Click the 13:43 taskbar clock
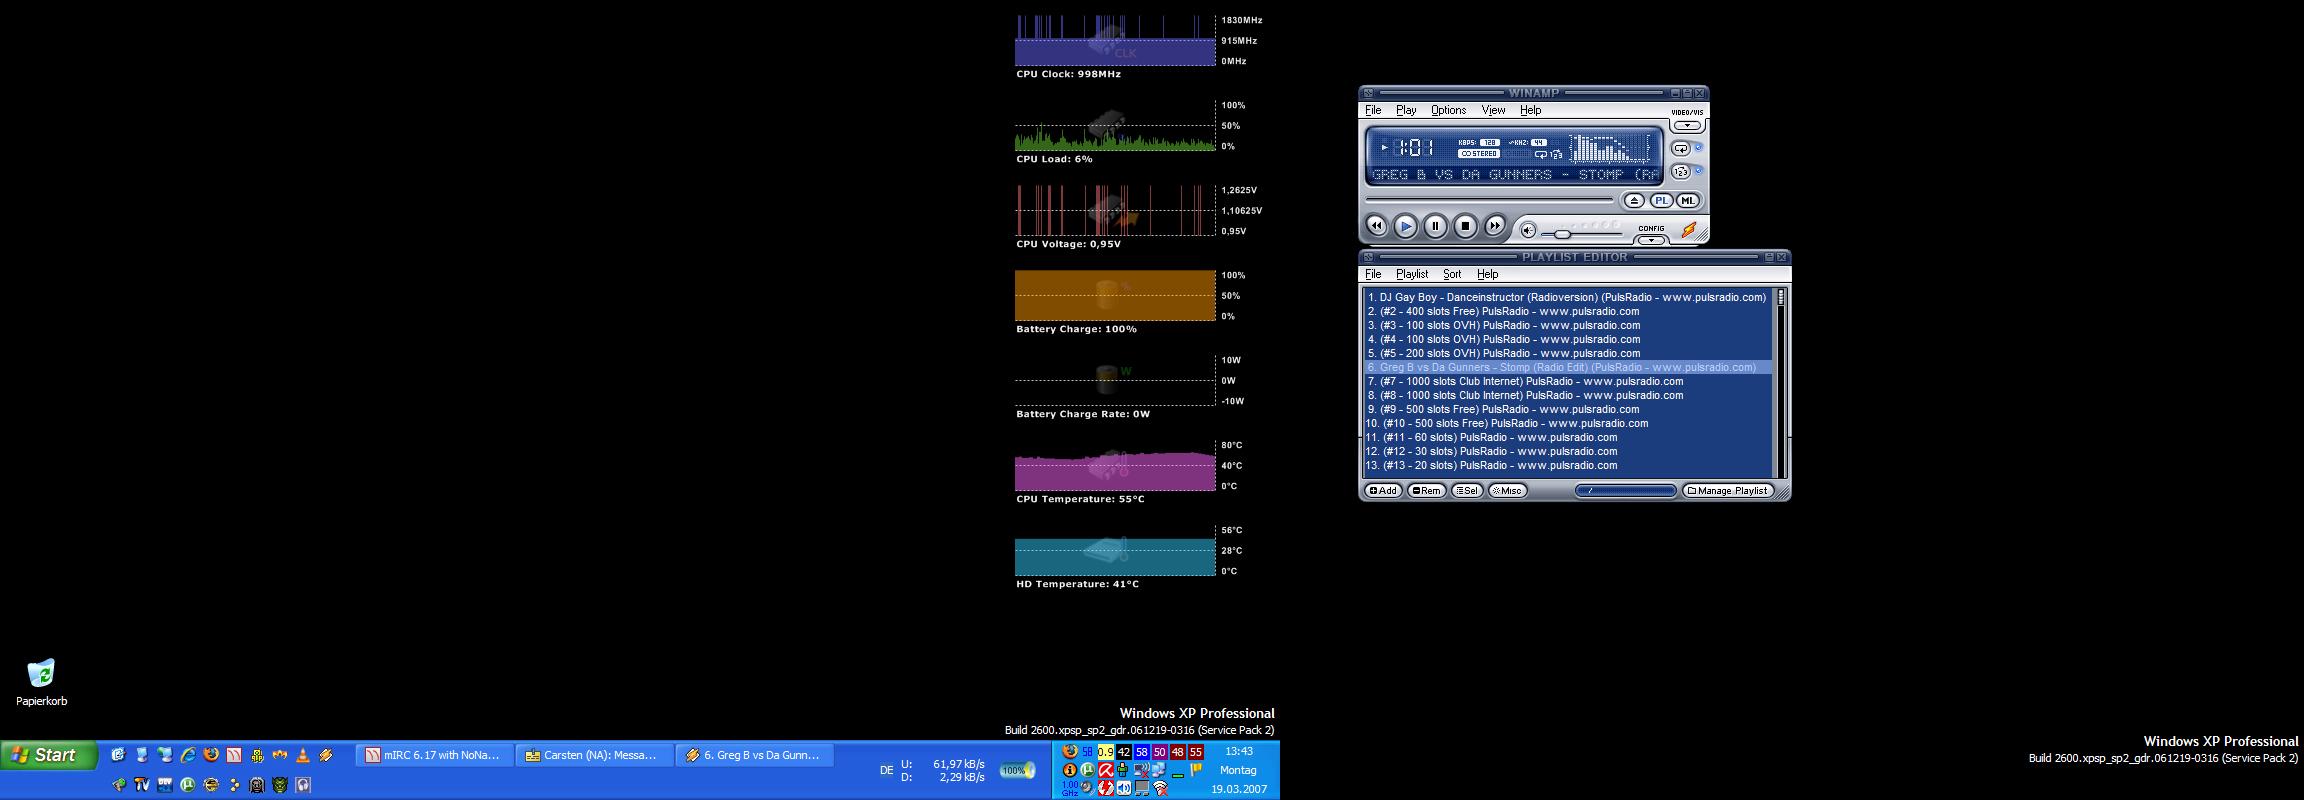2304x800 pixels. [x=1239, y=751]
